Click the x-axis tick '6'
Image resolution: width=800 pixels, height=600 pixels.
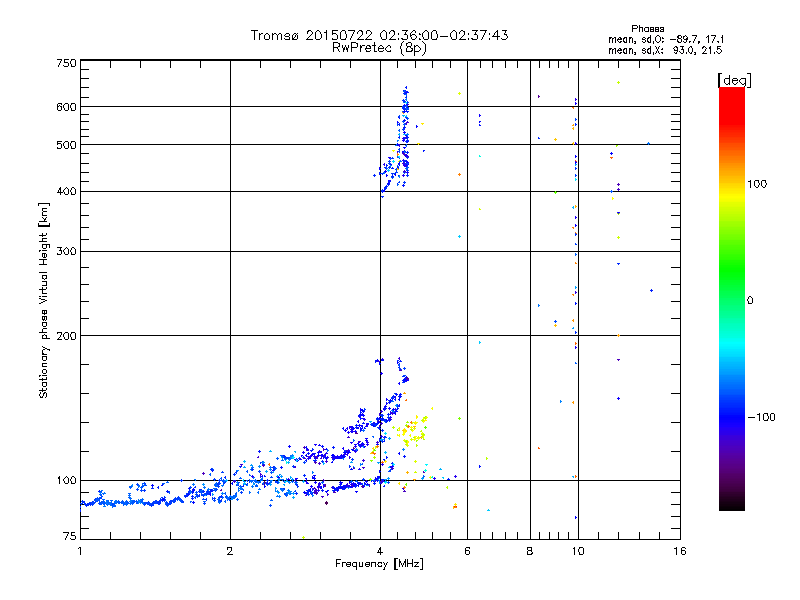point(467,551)
